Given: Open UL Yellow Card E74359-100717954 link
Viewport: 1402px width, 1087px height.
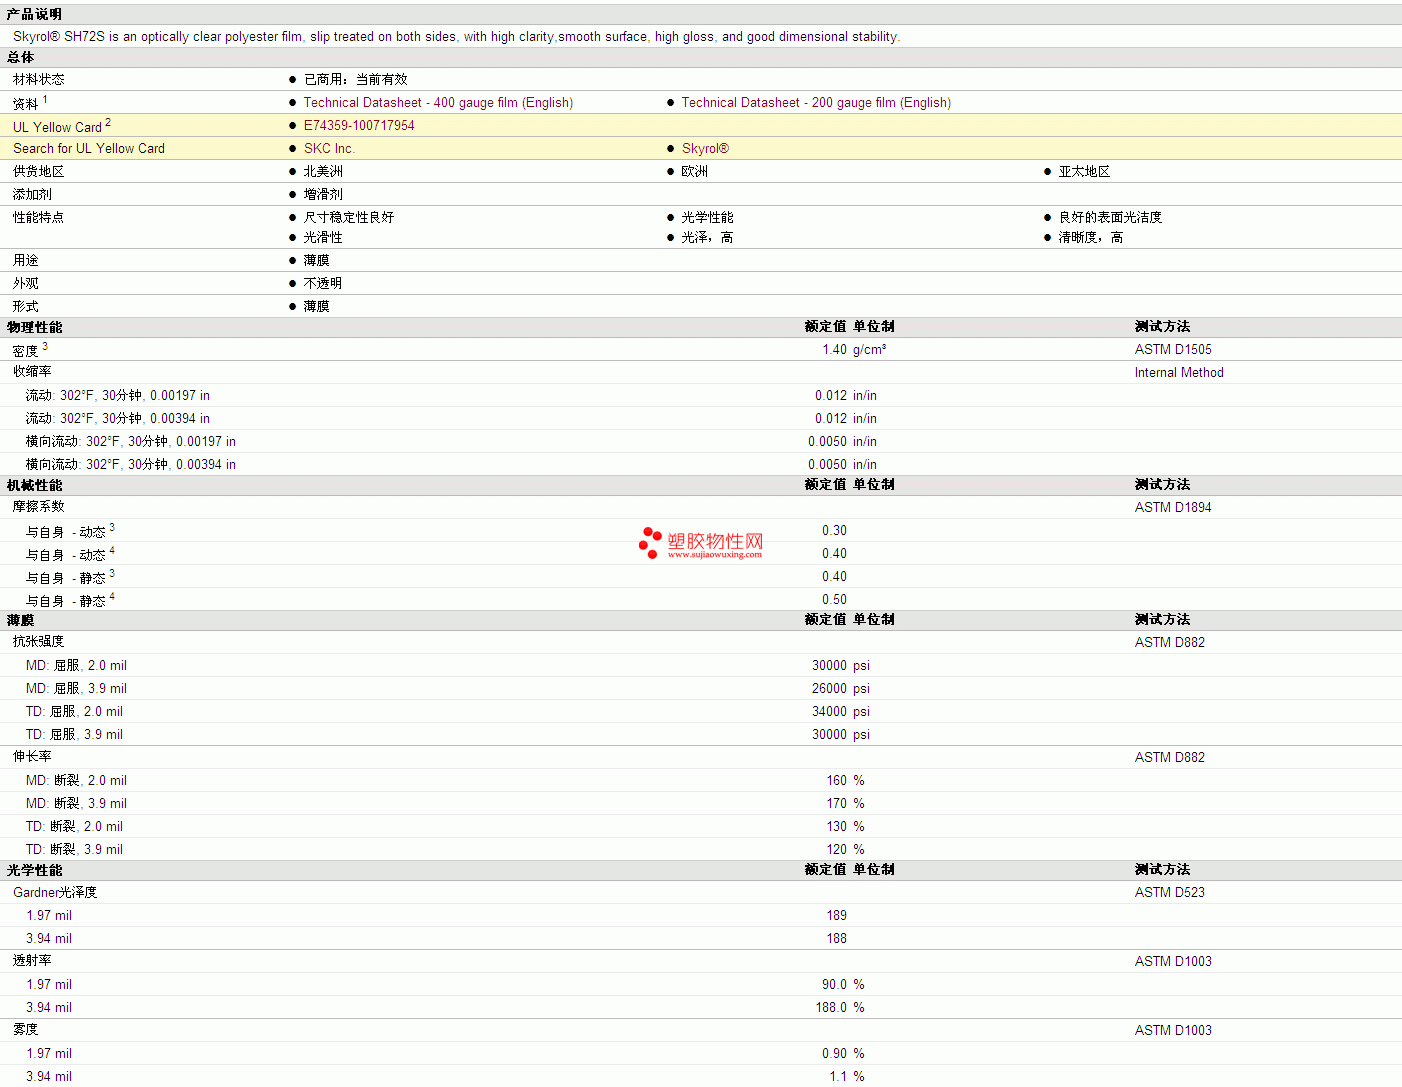Looking at the screenshot, I should (359, 126).
